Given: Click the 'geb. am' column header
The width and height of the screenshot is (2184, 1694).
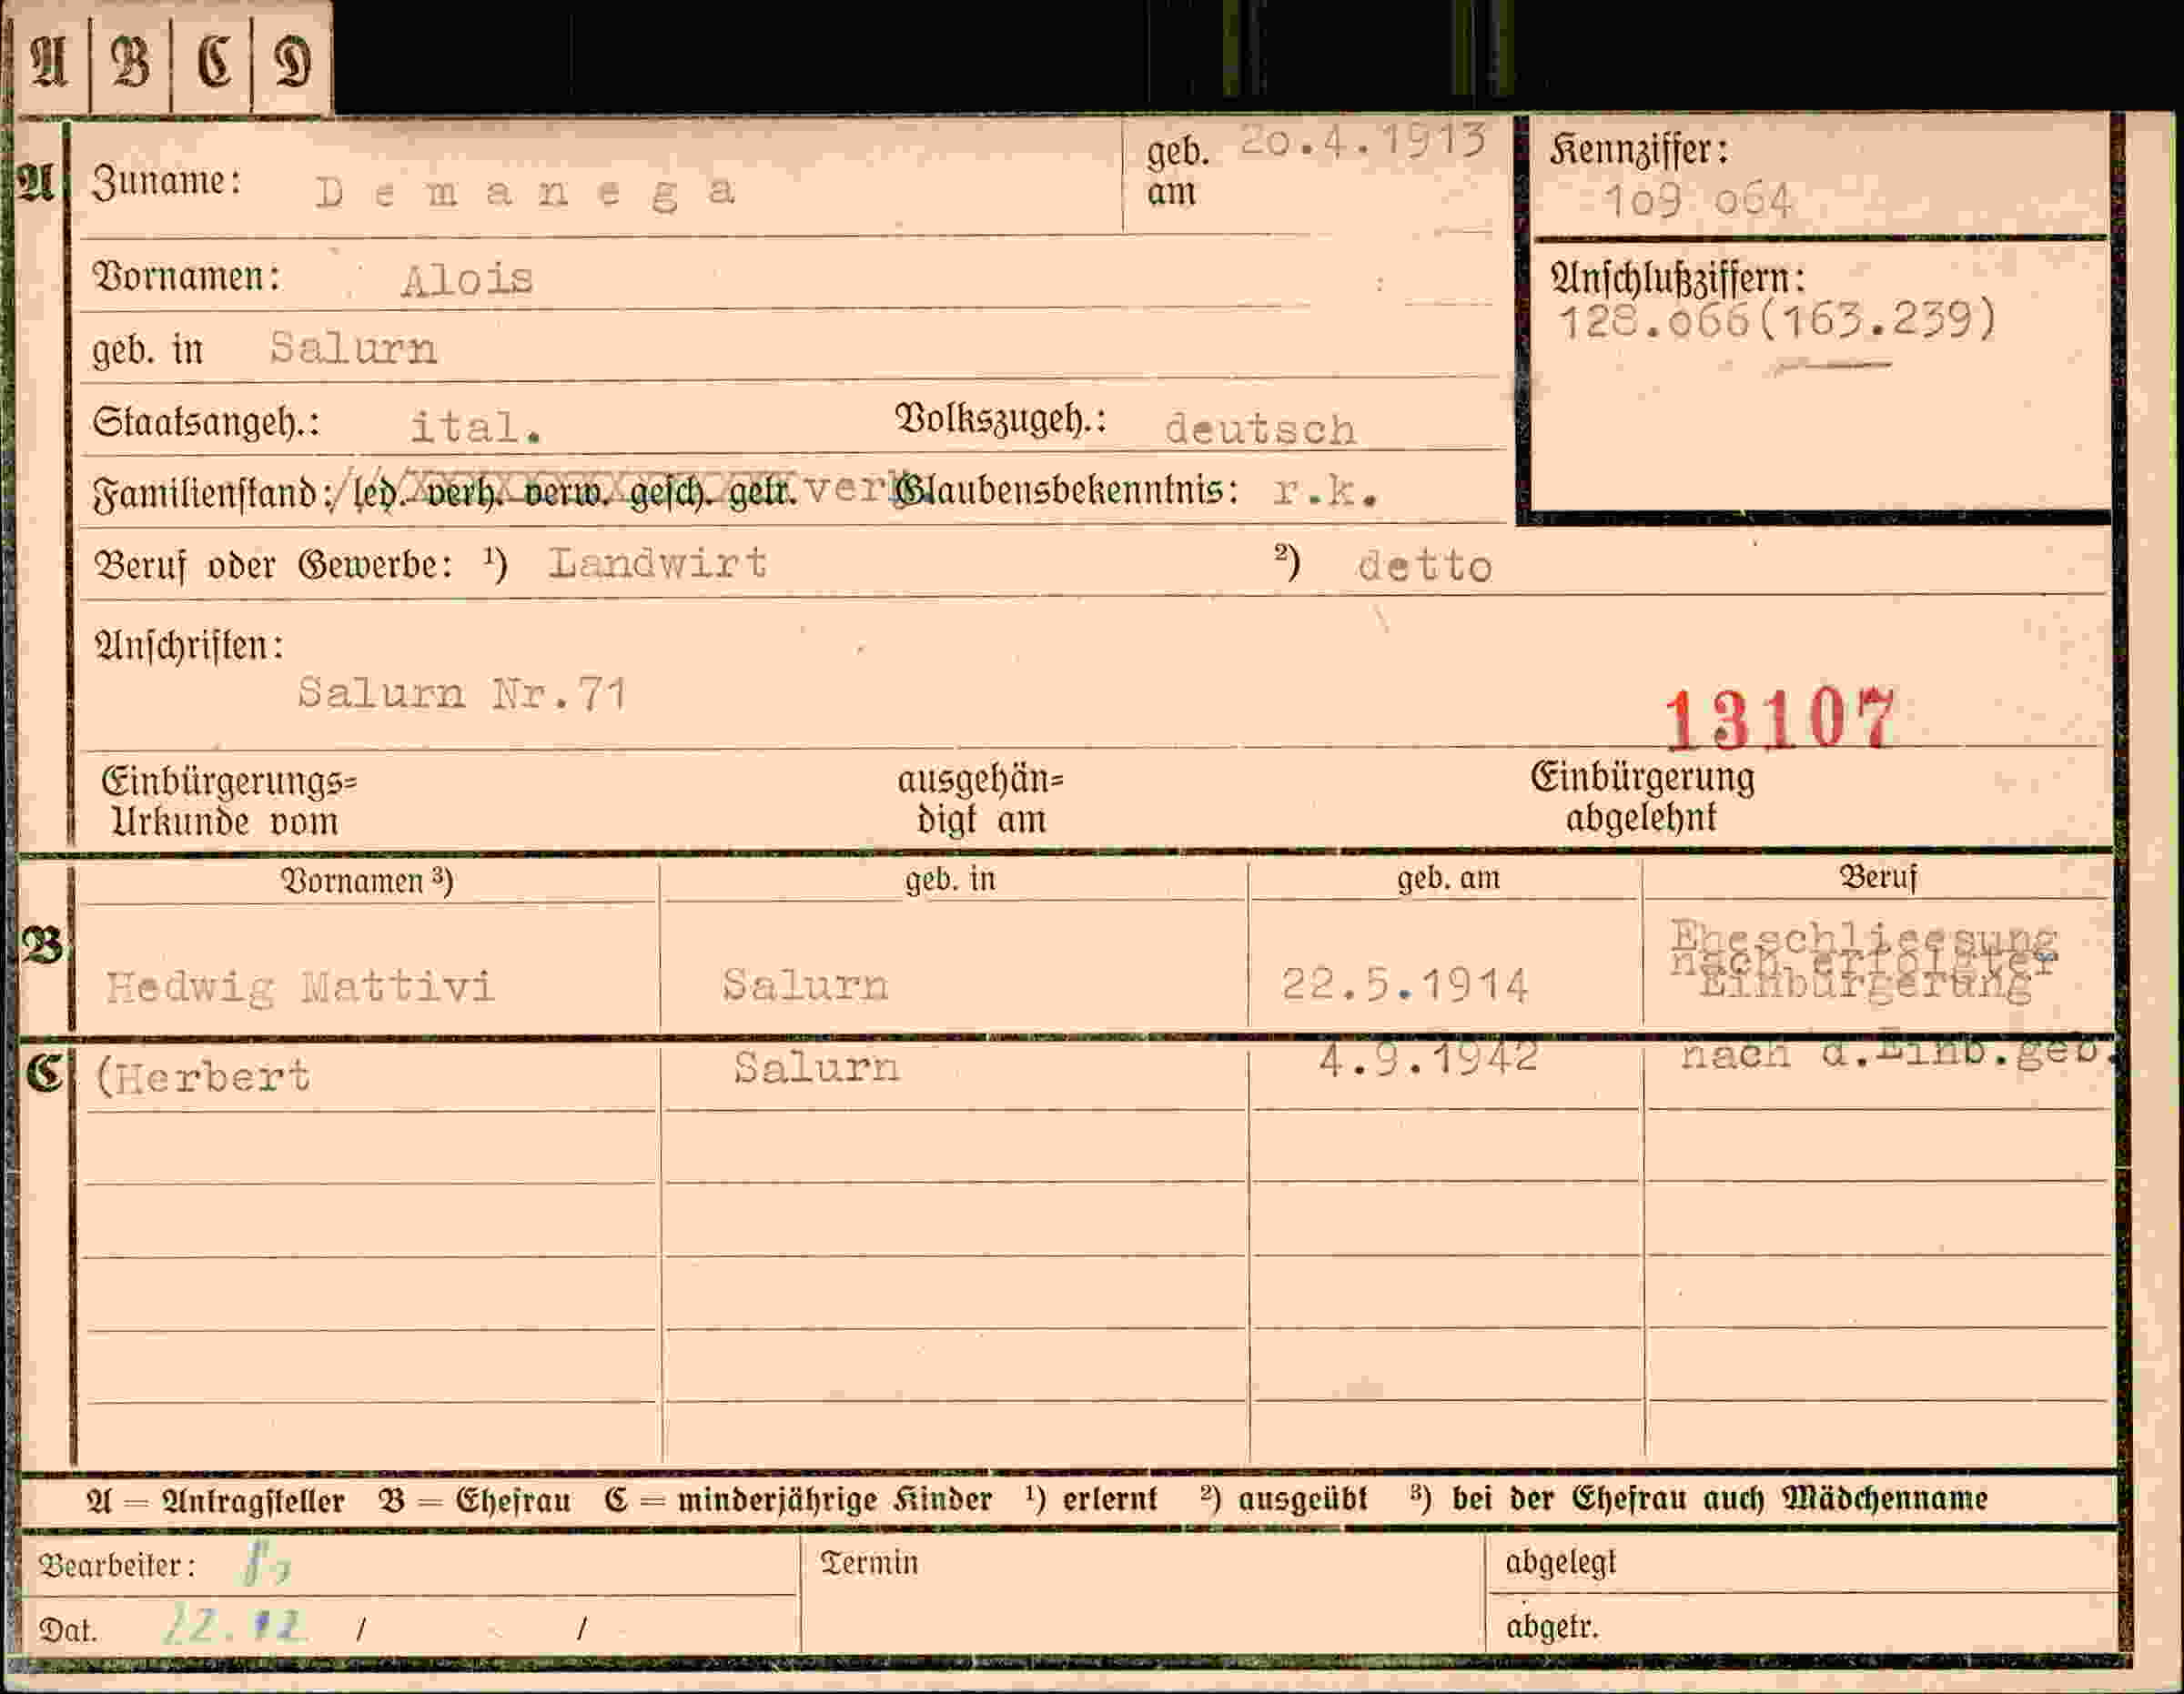Looking at the screenshot, I should click(1448, 878).
